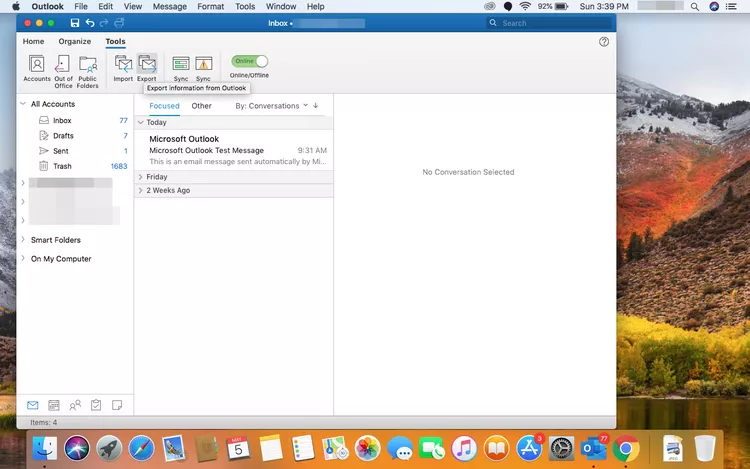The image size is (750, 469).
Task: Click the Redo arrow in title bar
Action: pos(104,23)
